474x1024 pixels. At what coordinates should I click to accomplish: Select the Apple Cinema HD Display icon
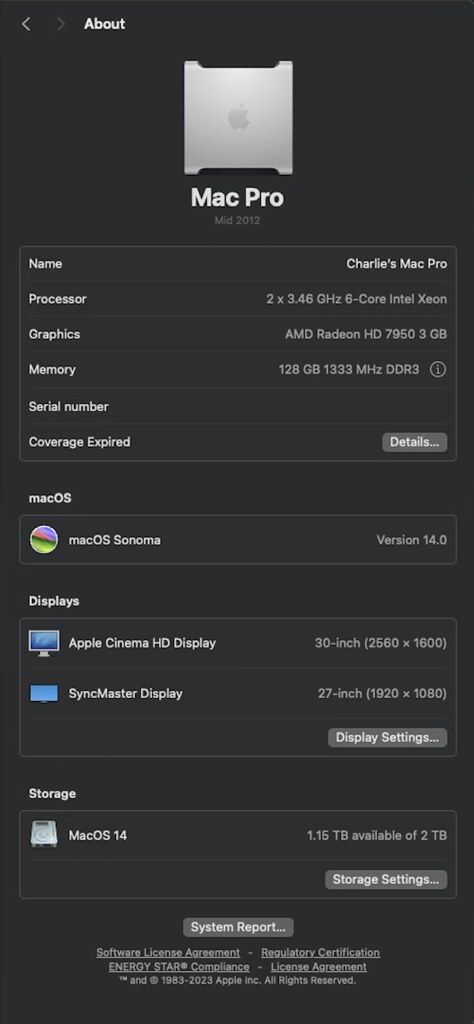(x=44, y=643)
